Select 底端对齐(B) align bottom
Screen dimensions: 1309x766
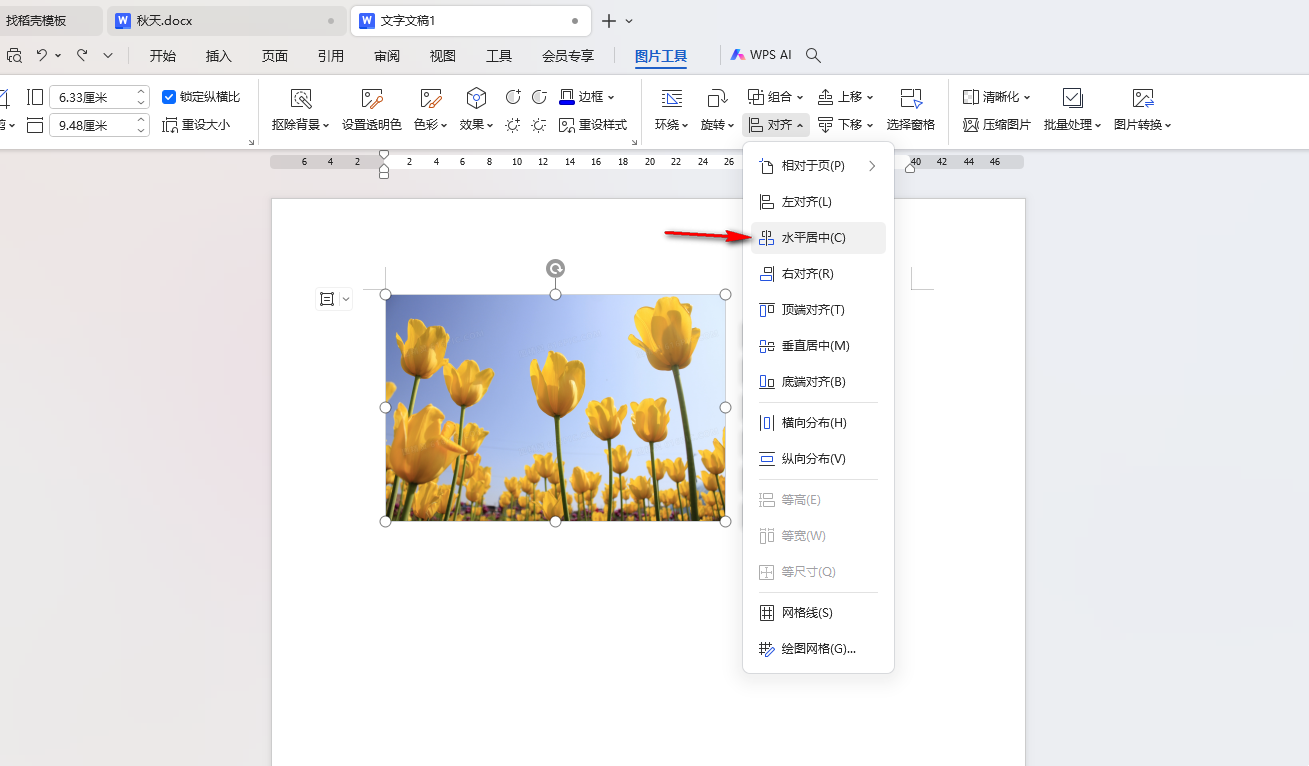click(x=818, y=382)
